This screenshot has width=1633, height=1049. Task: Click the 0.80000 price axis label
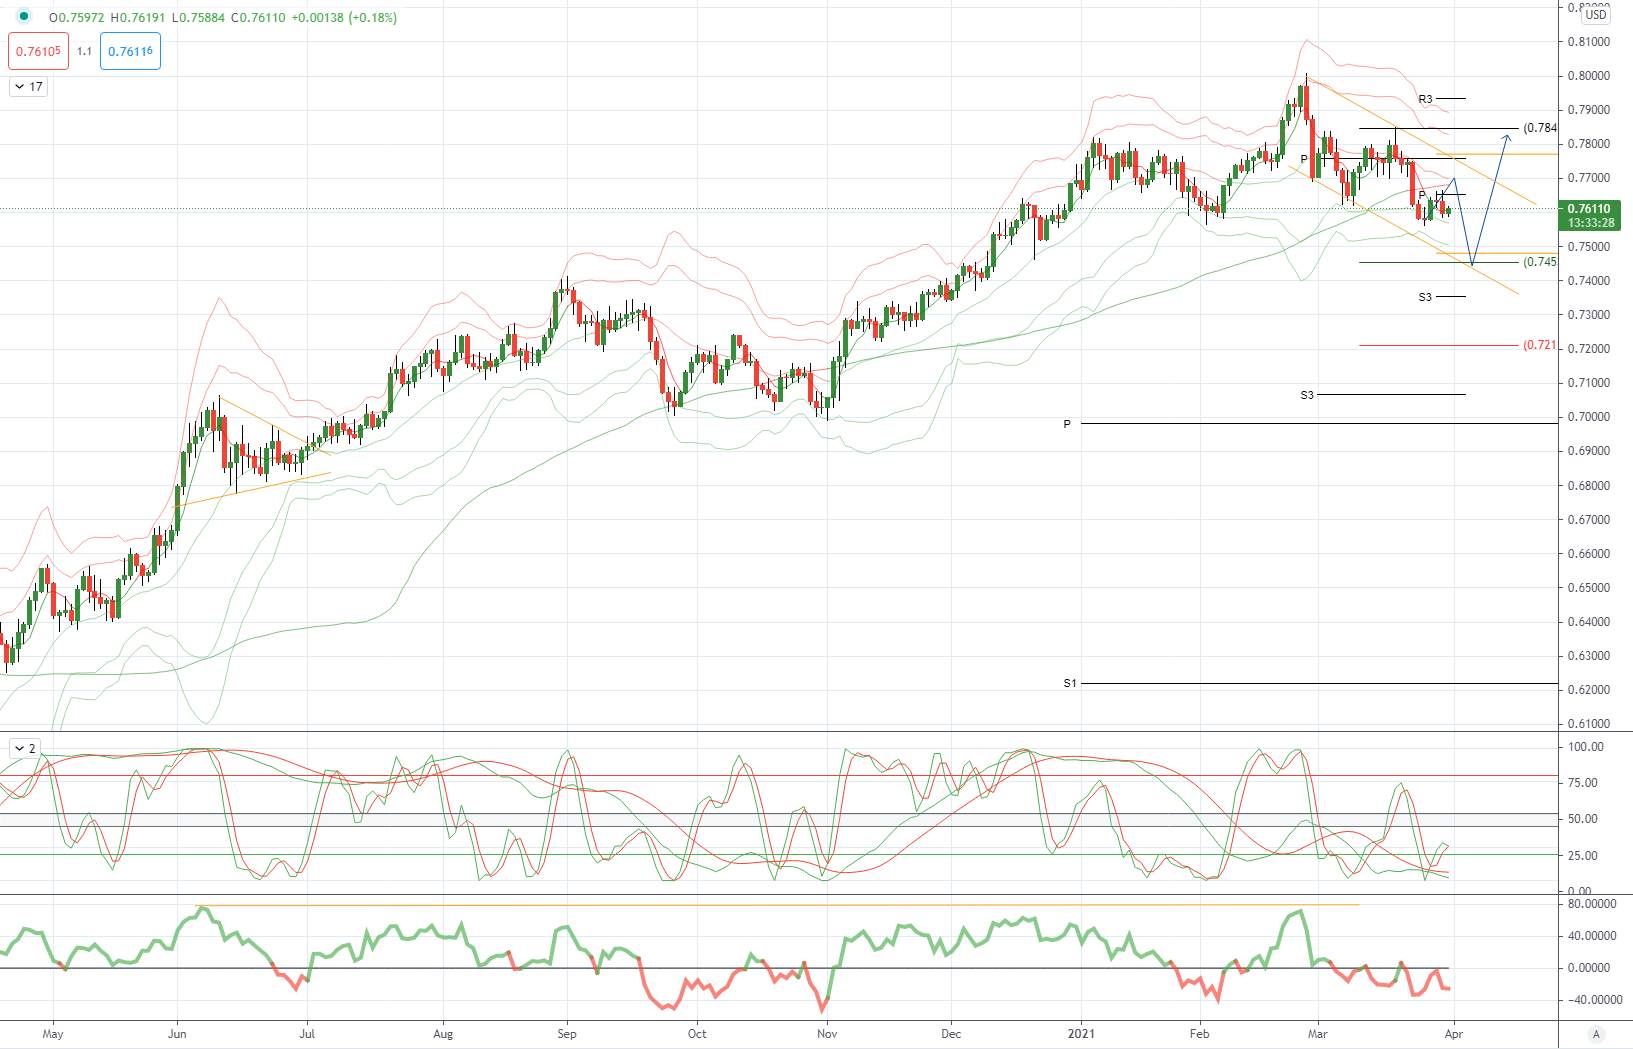(x=1588, y=76)
